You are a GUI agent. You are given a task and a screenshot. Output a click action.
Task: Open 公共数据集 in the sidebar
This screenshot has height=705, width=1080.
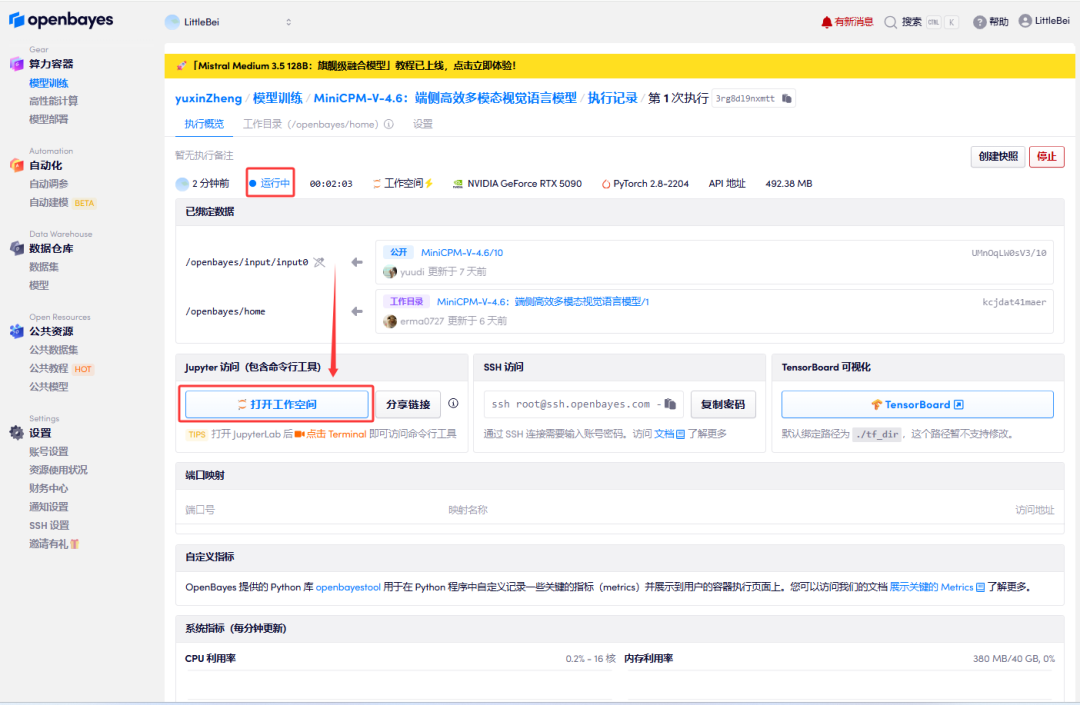click(54, 350)
